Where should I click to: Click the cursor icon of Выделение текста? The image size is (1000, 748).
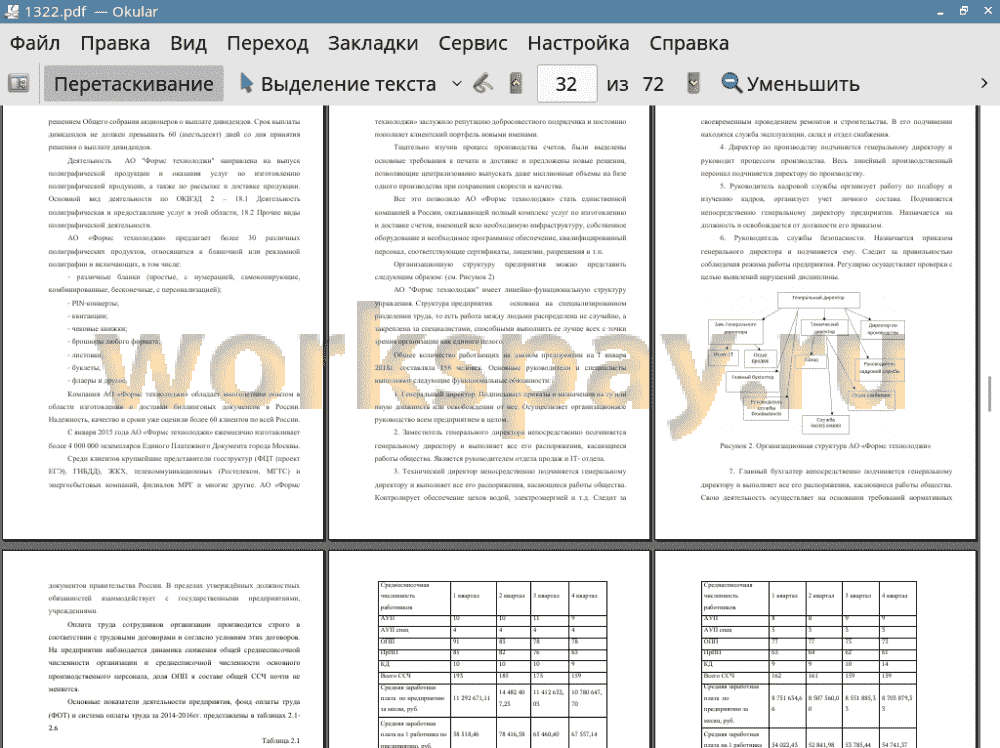[x=246, y=84]
